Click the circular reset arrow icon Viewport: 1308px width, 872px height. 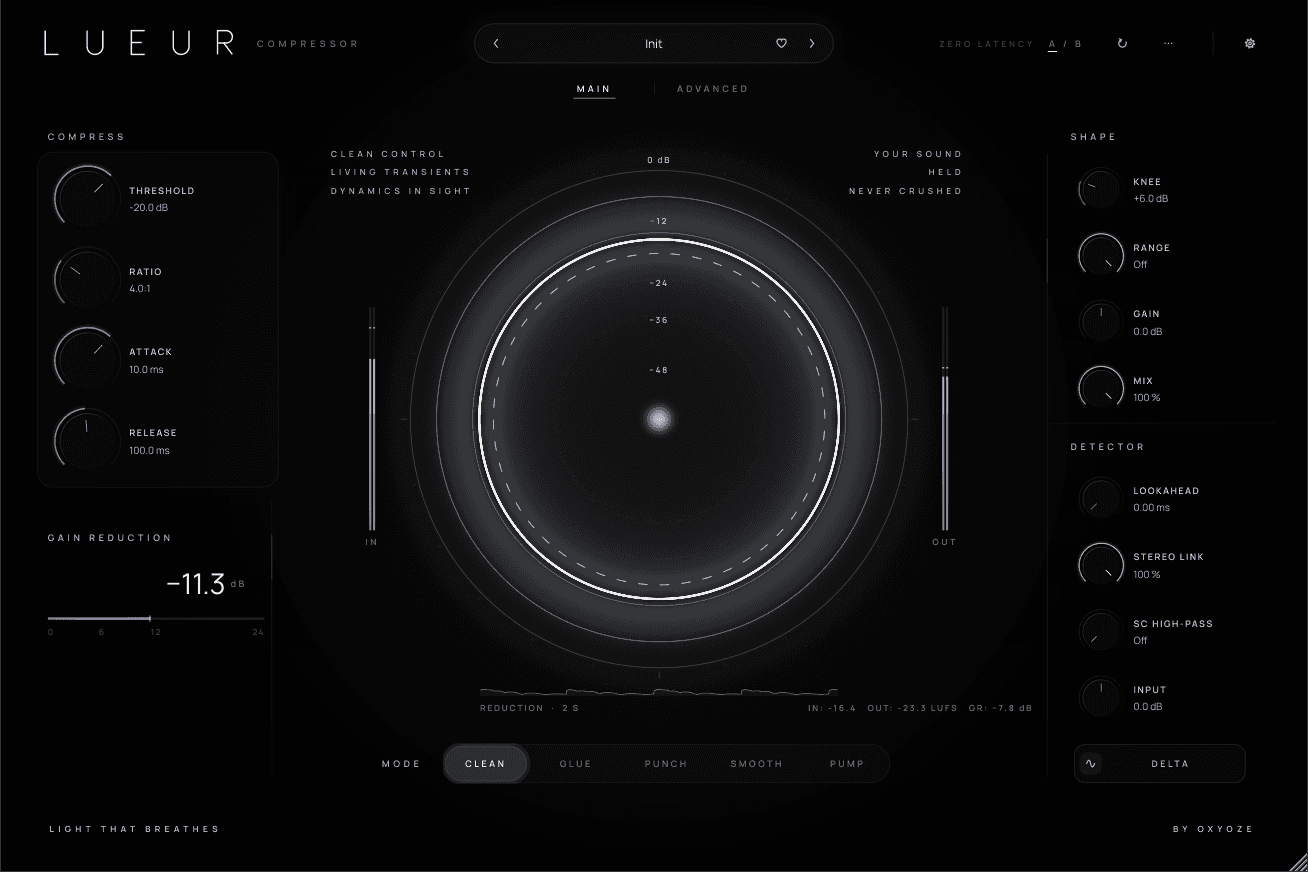[1122, 44]
